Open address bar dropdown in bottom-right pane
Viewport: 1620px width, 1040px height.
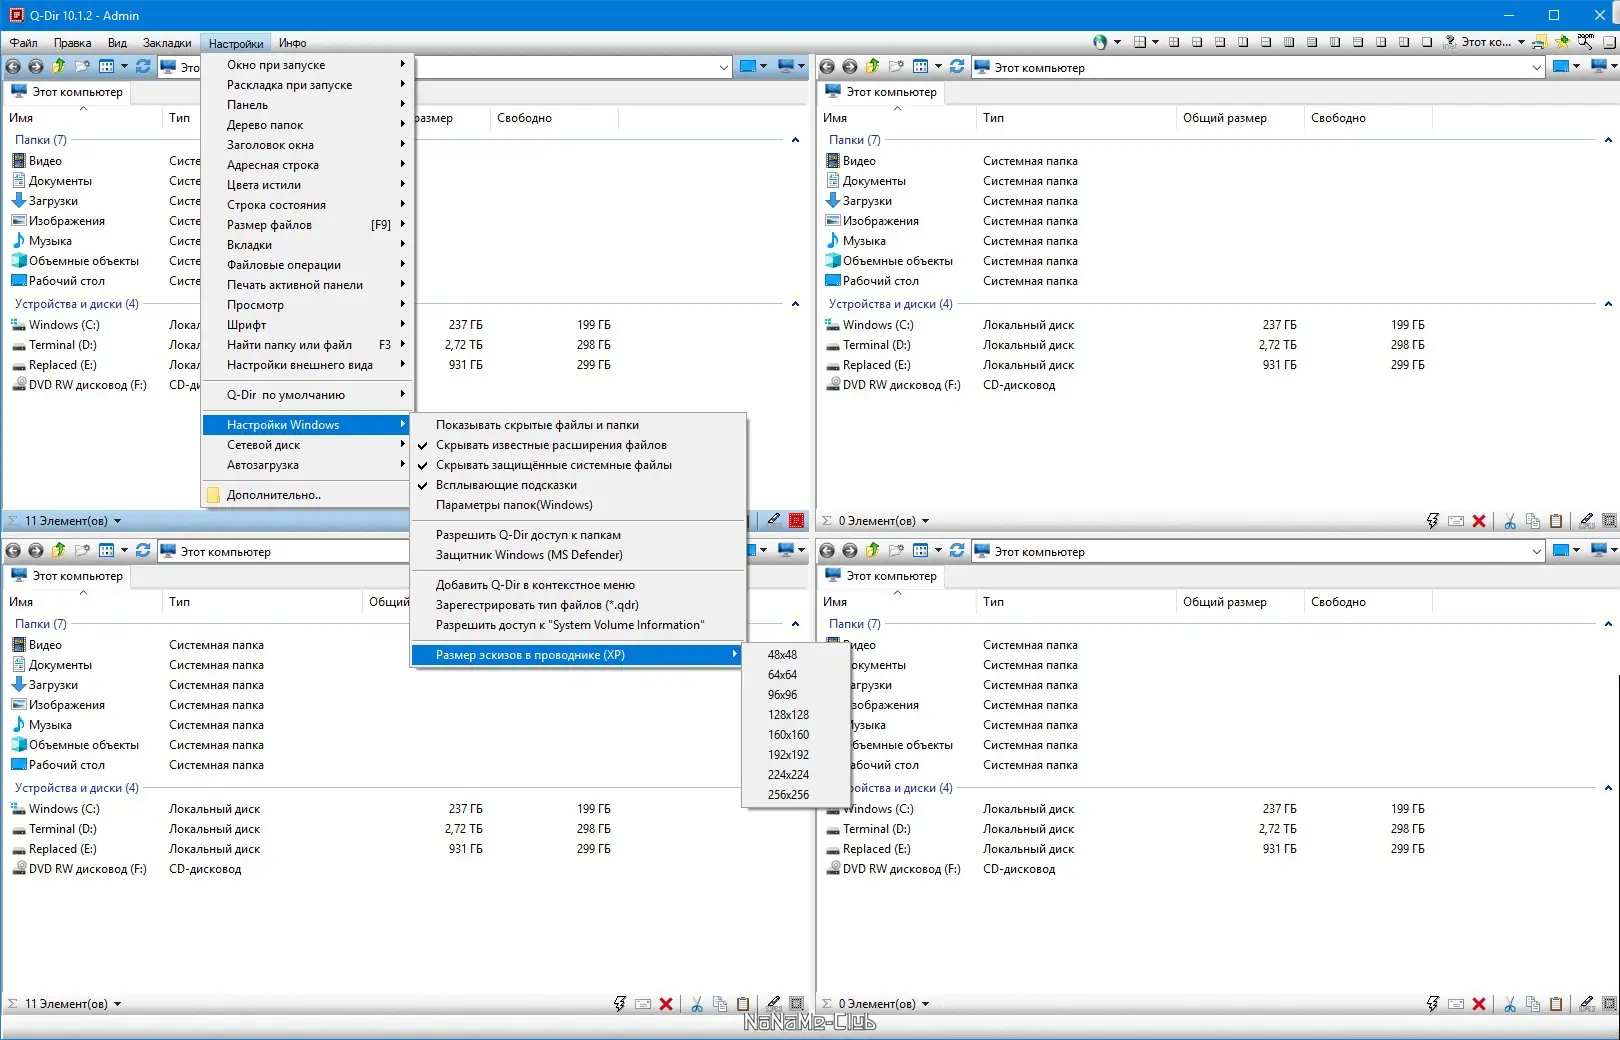pyautogui.click(x=1537, y=551)
